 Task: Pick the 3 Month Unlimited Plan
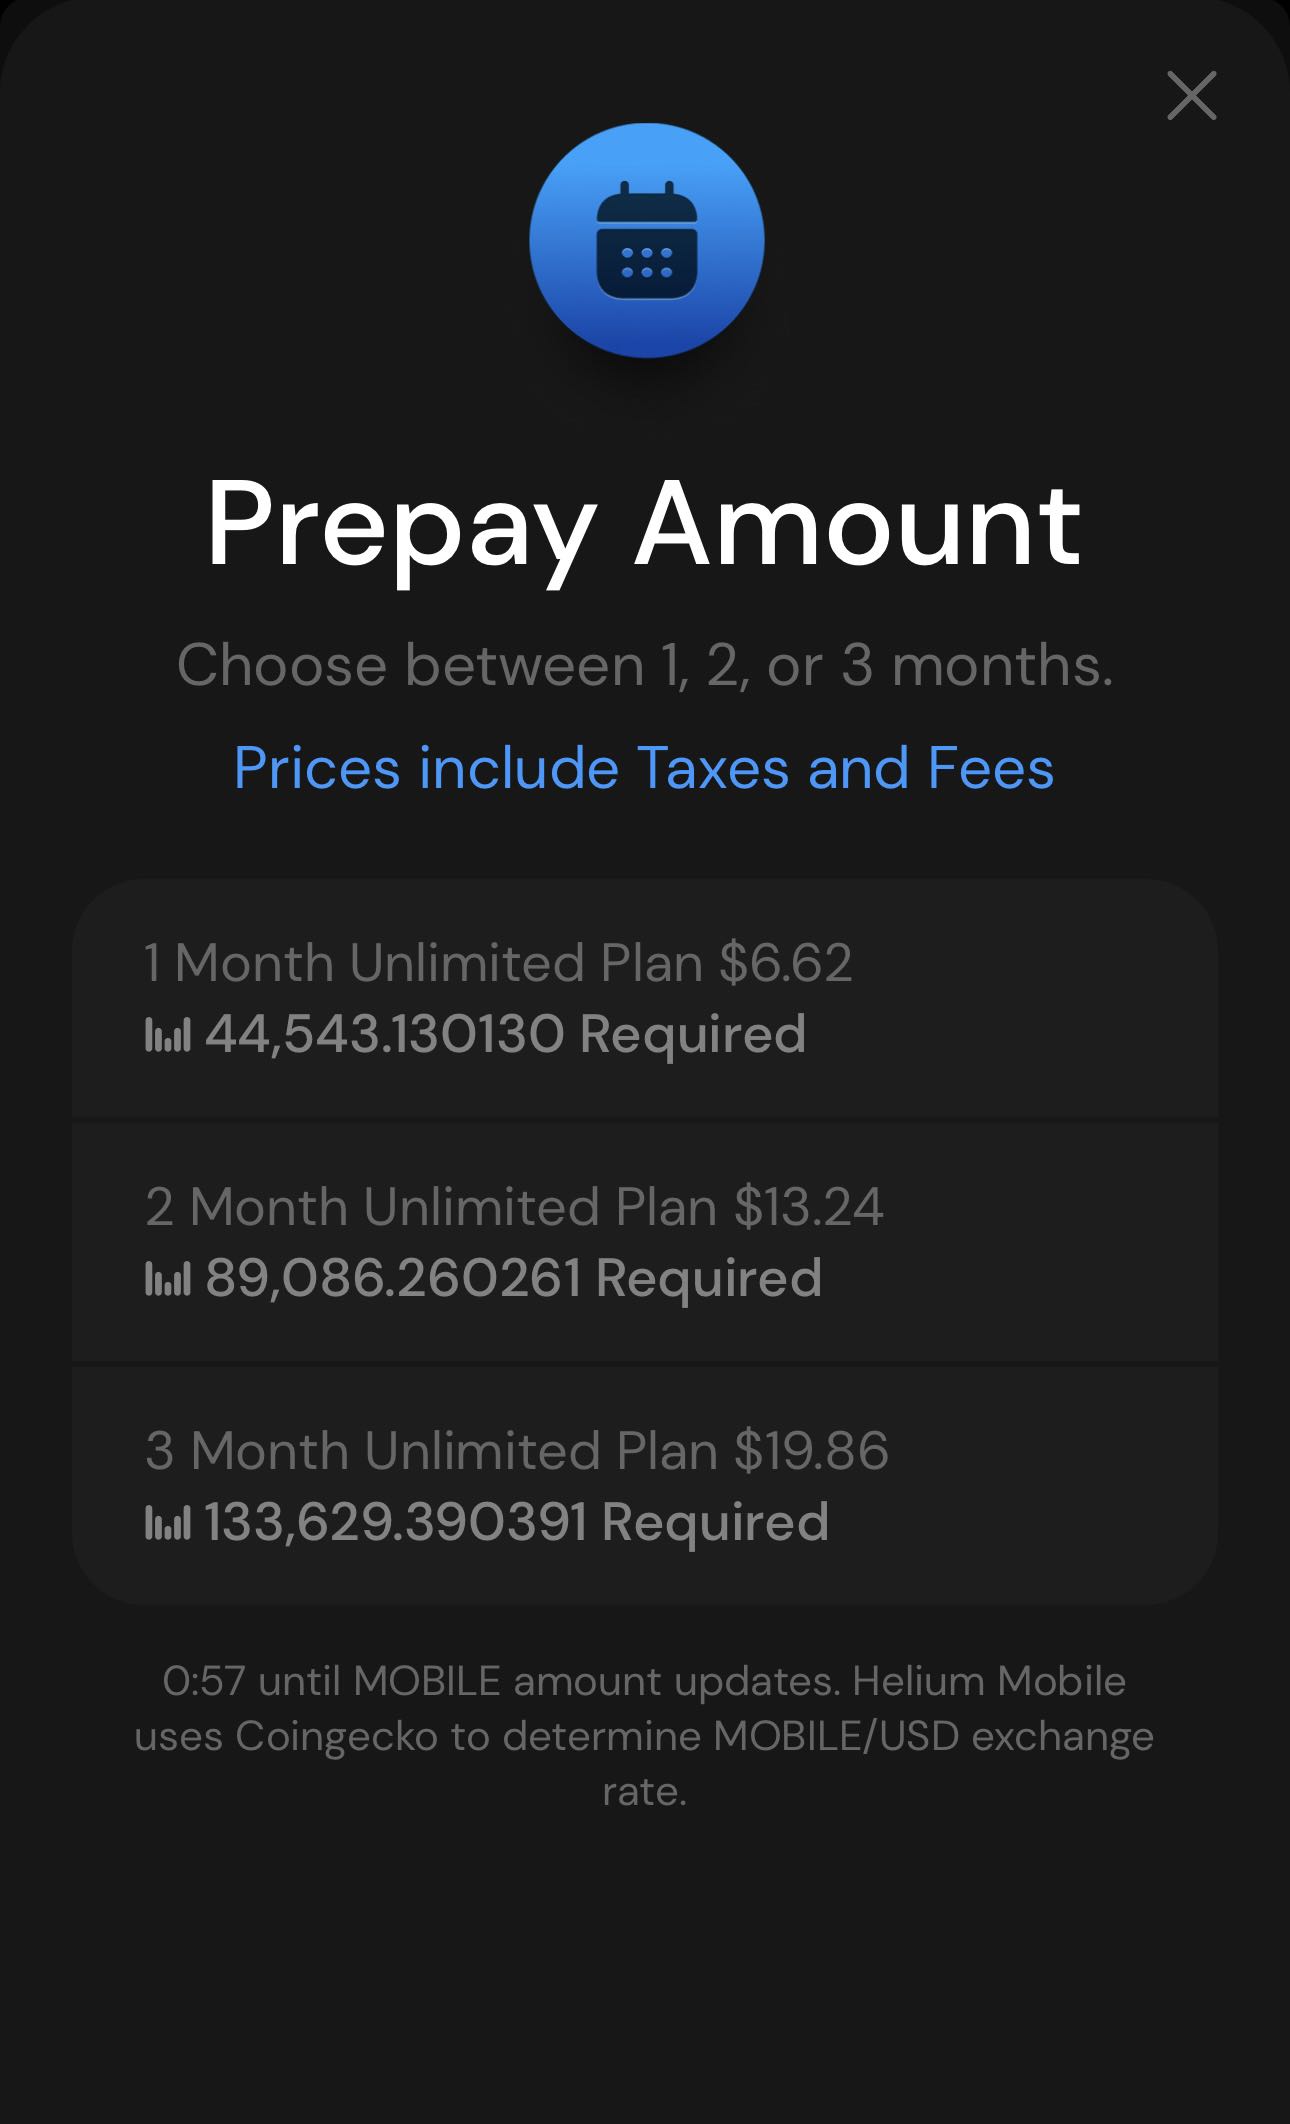(644, 1486)
